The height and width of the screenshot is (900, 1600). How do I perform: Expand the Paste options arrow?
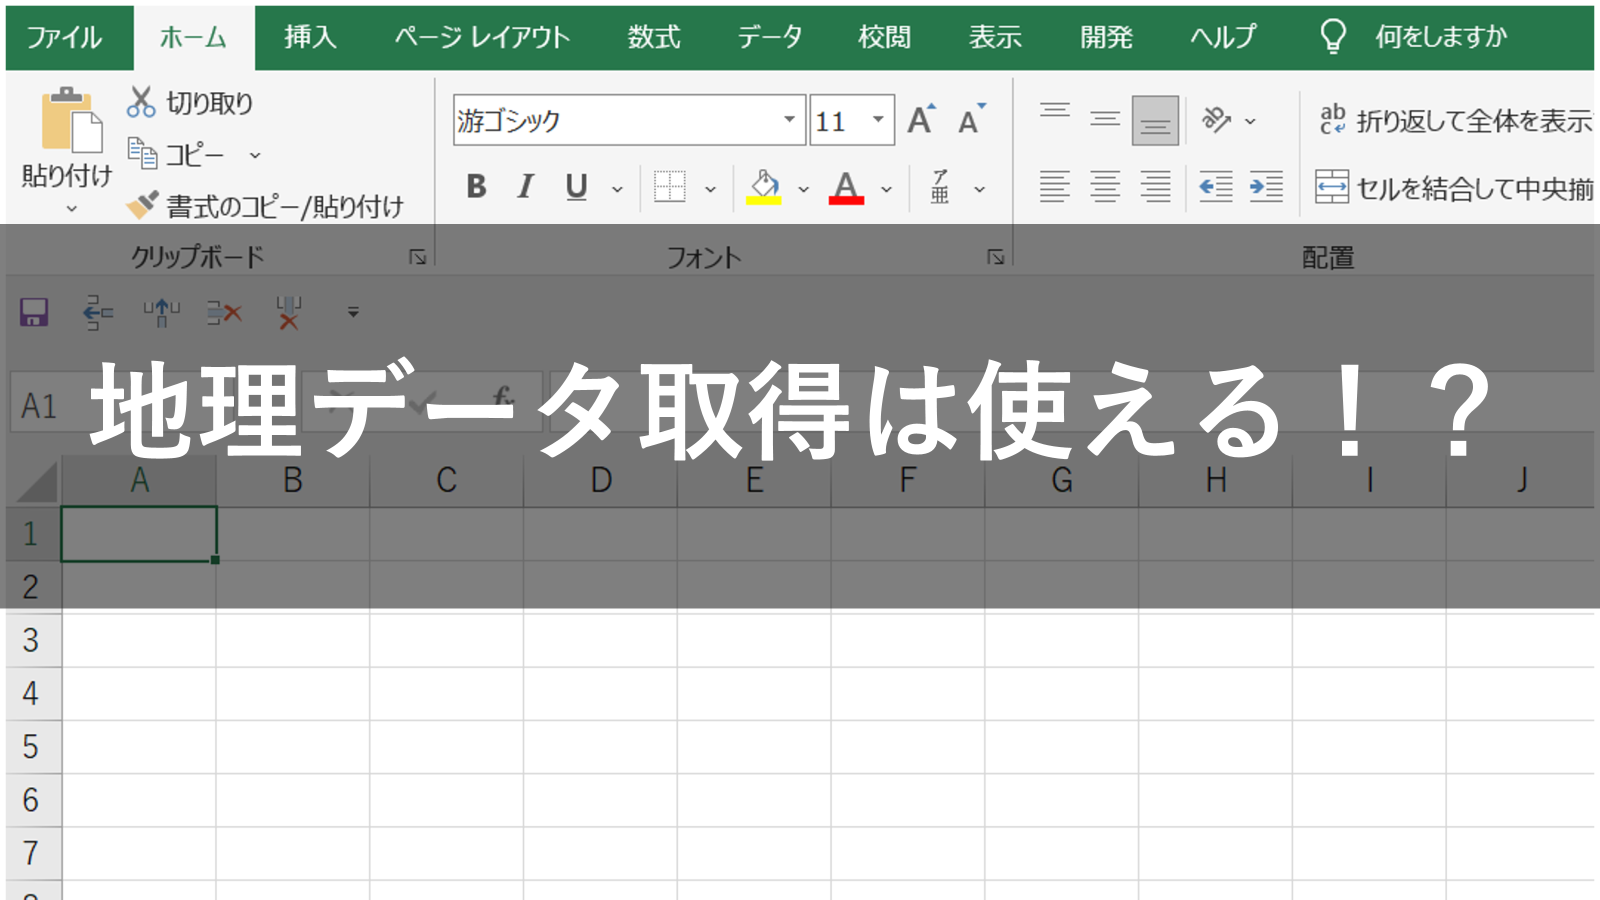[71, 209]
